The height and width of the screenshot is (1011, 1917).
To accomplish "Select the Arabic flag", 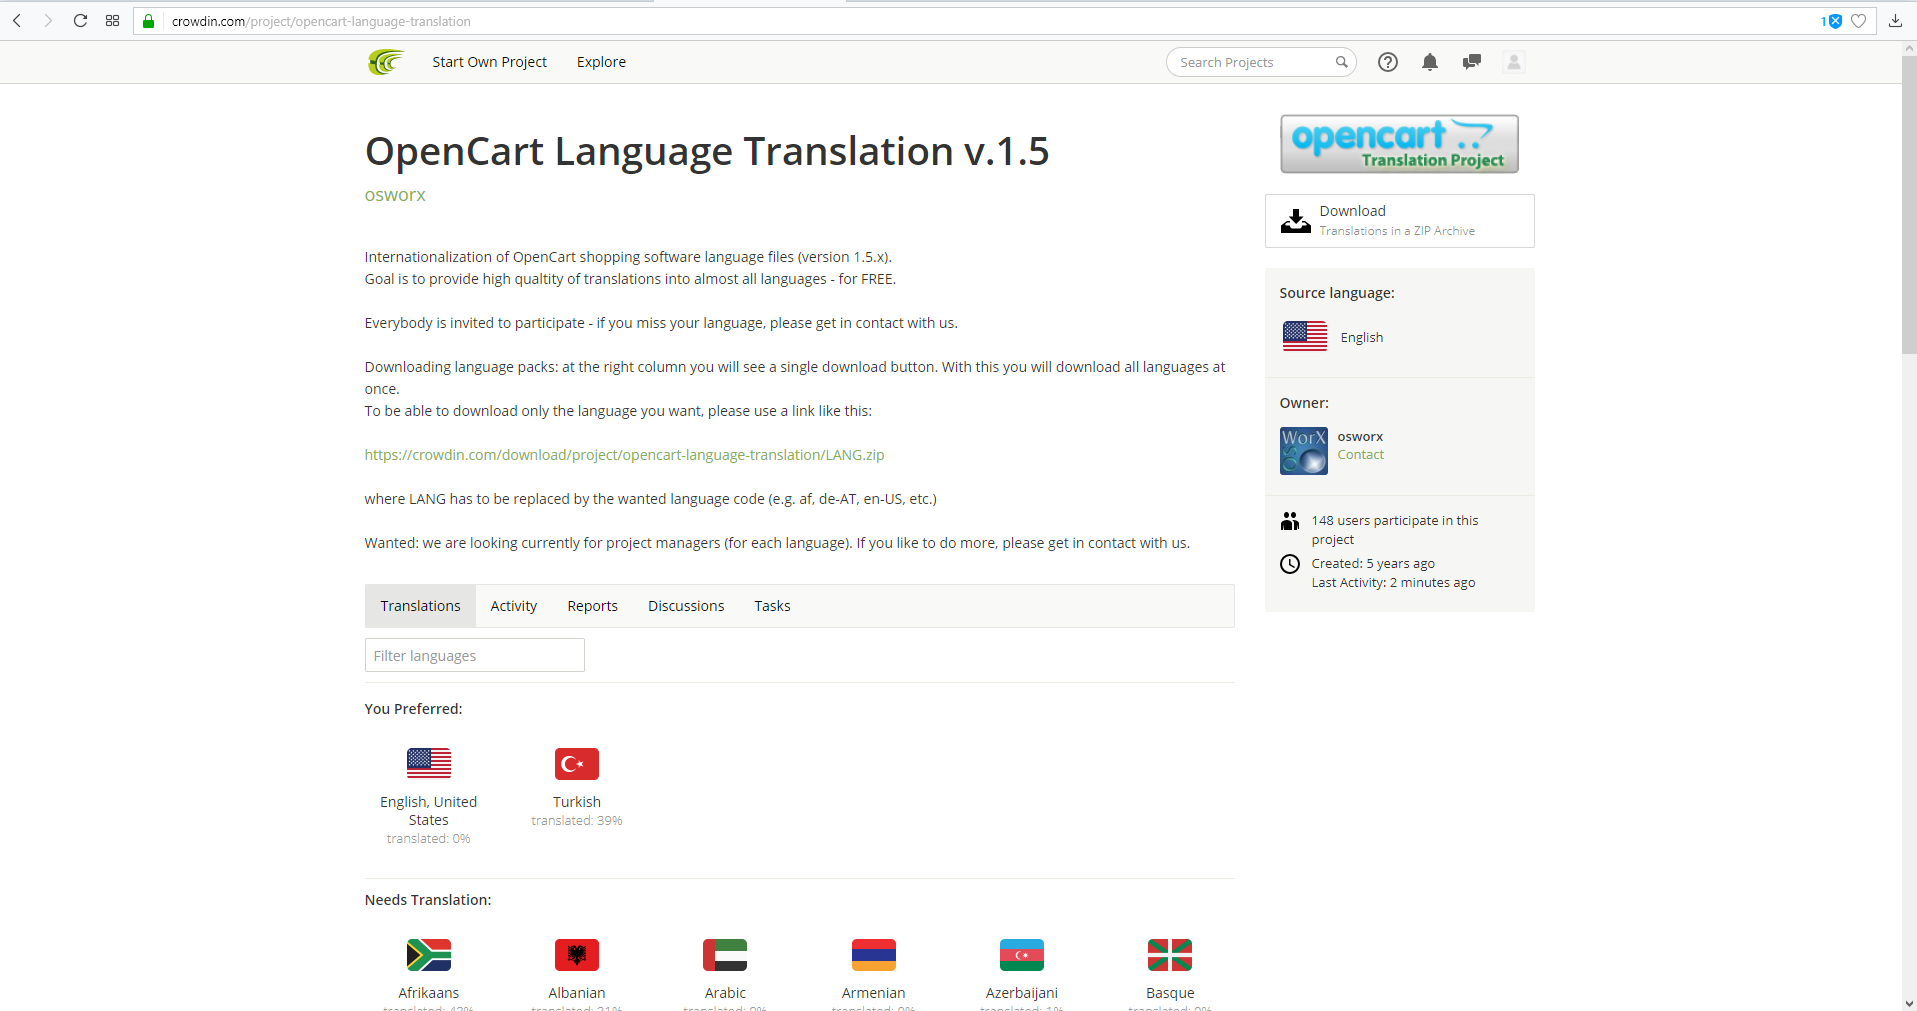I will (x=725, y=955).
